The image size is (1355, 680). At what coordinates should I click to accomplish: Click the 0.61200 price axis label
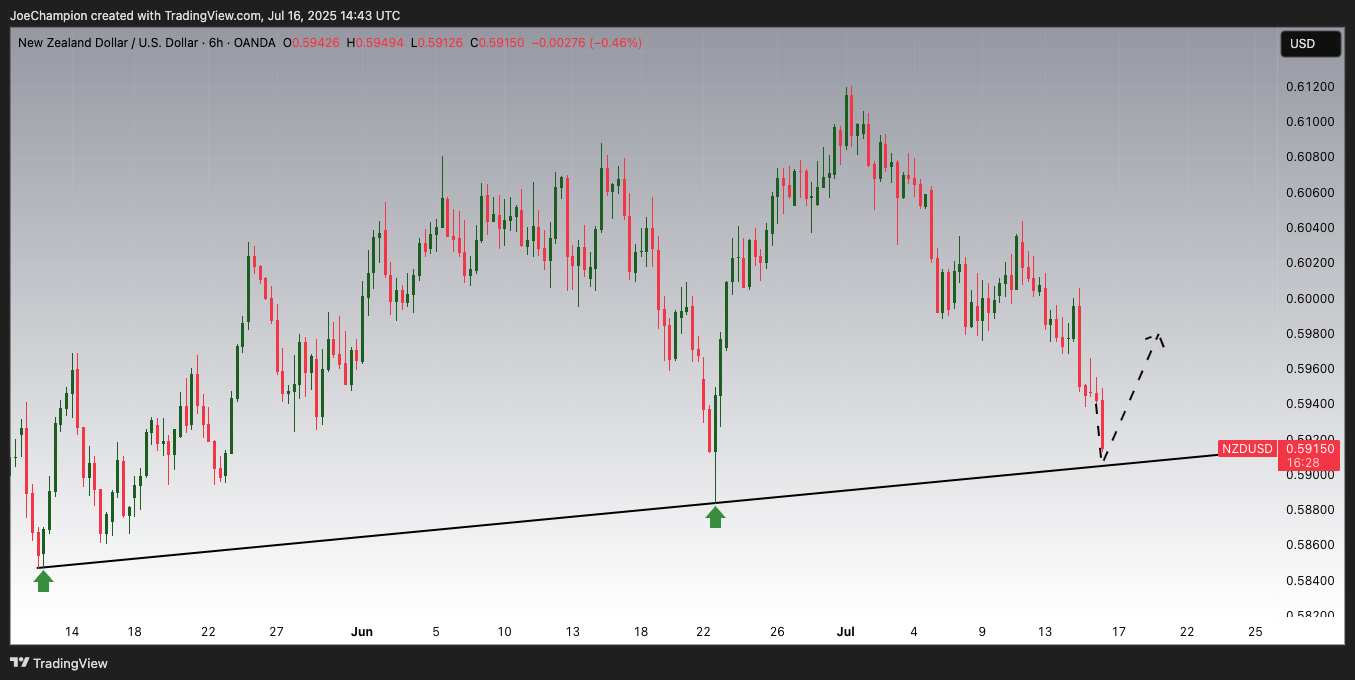click(1308, 87)
